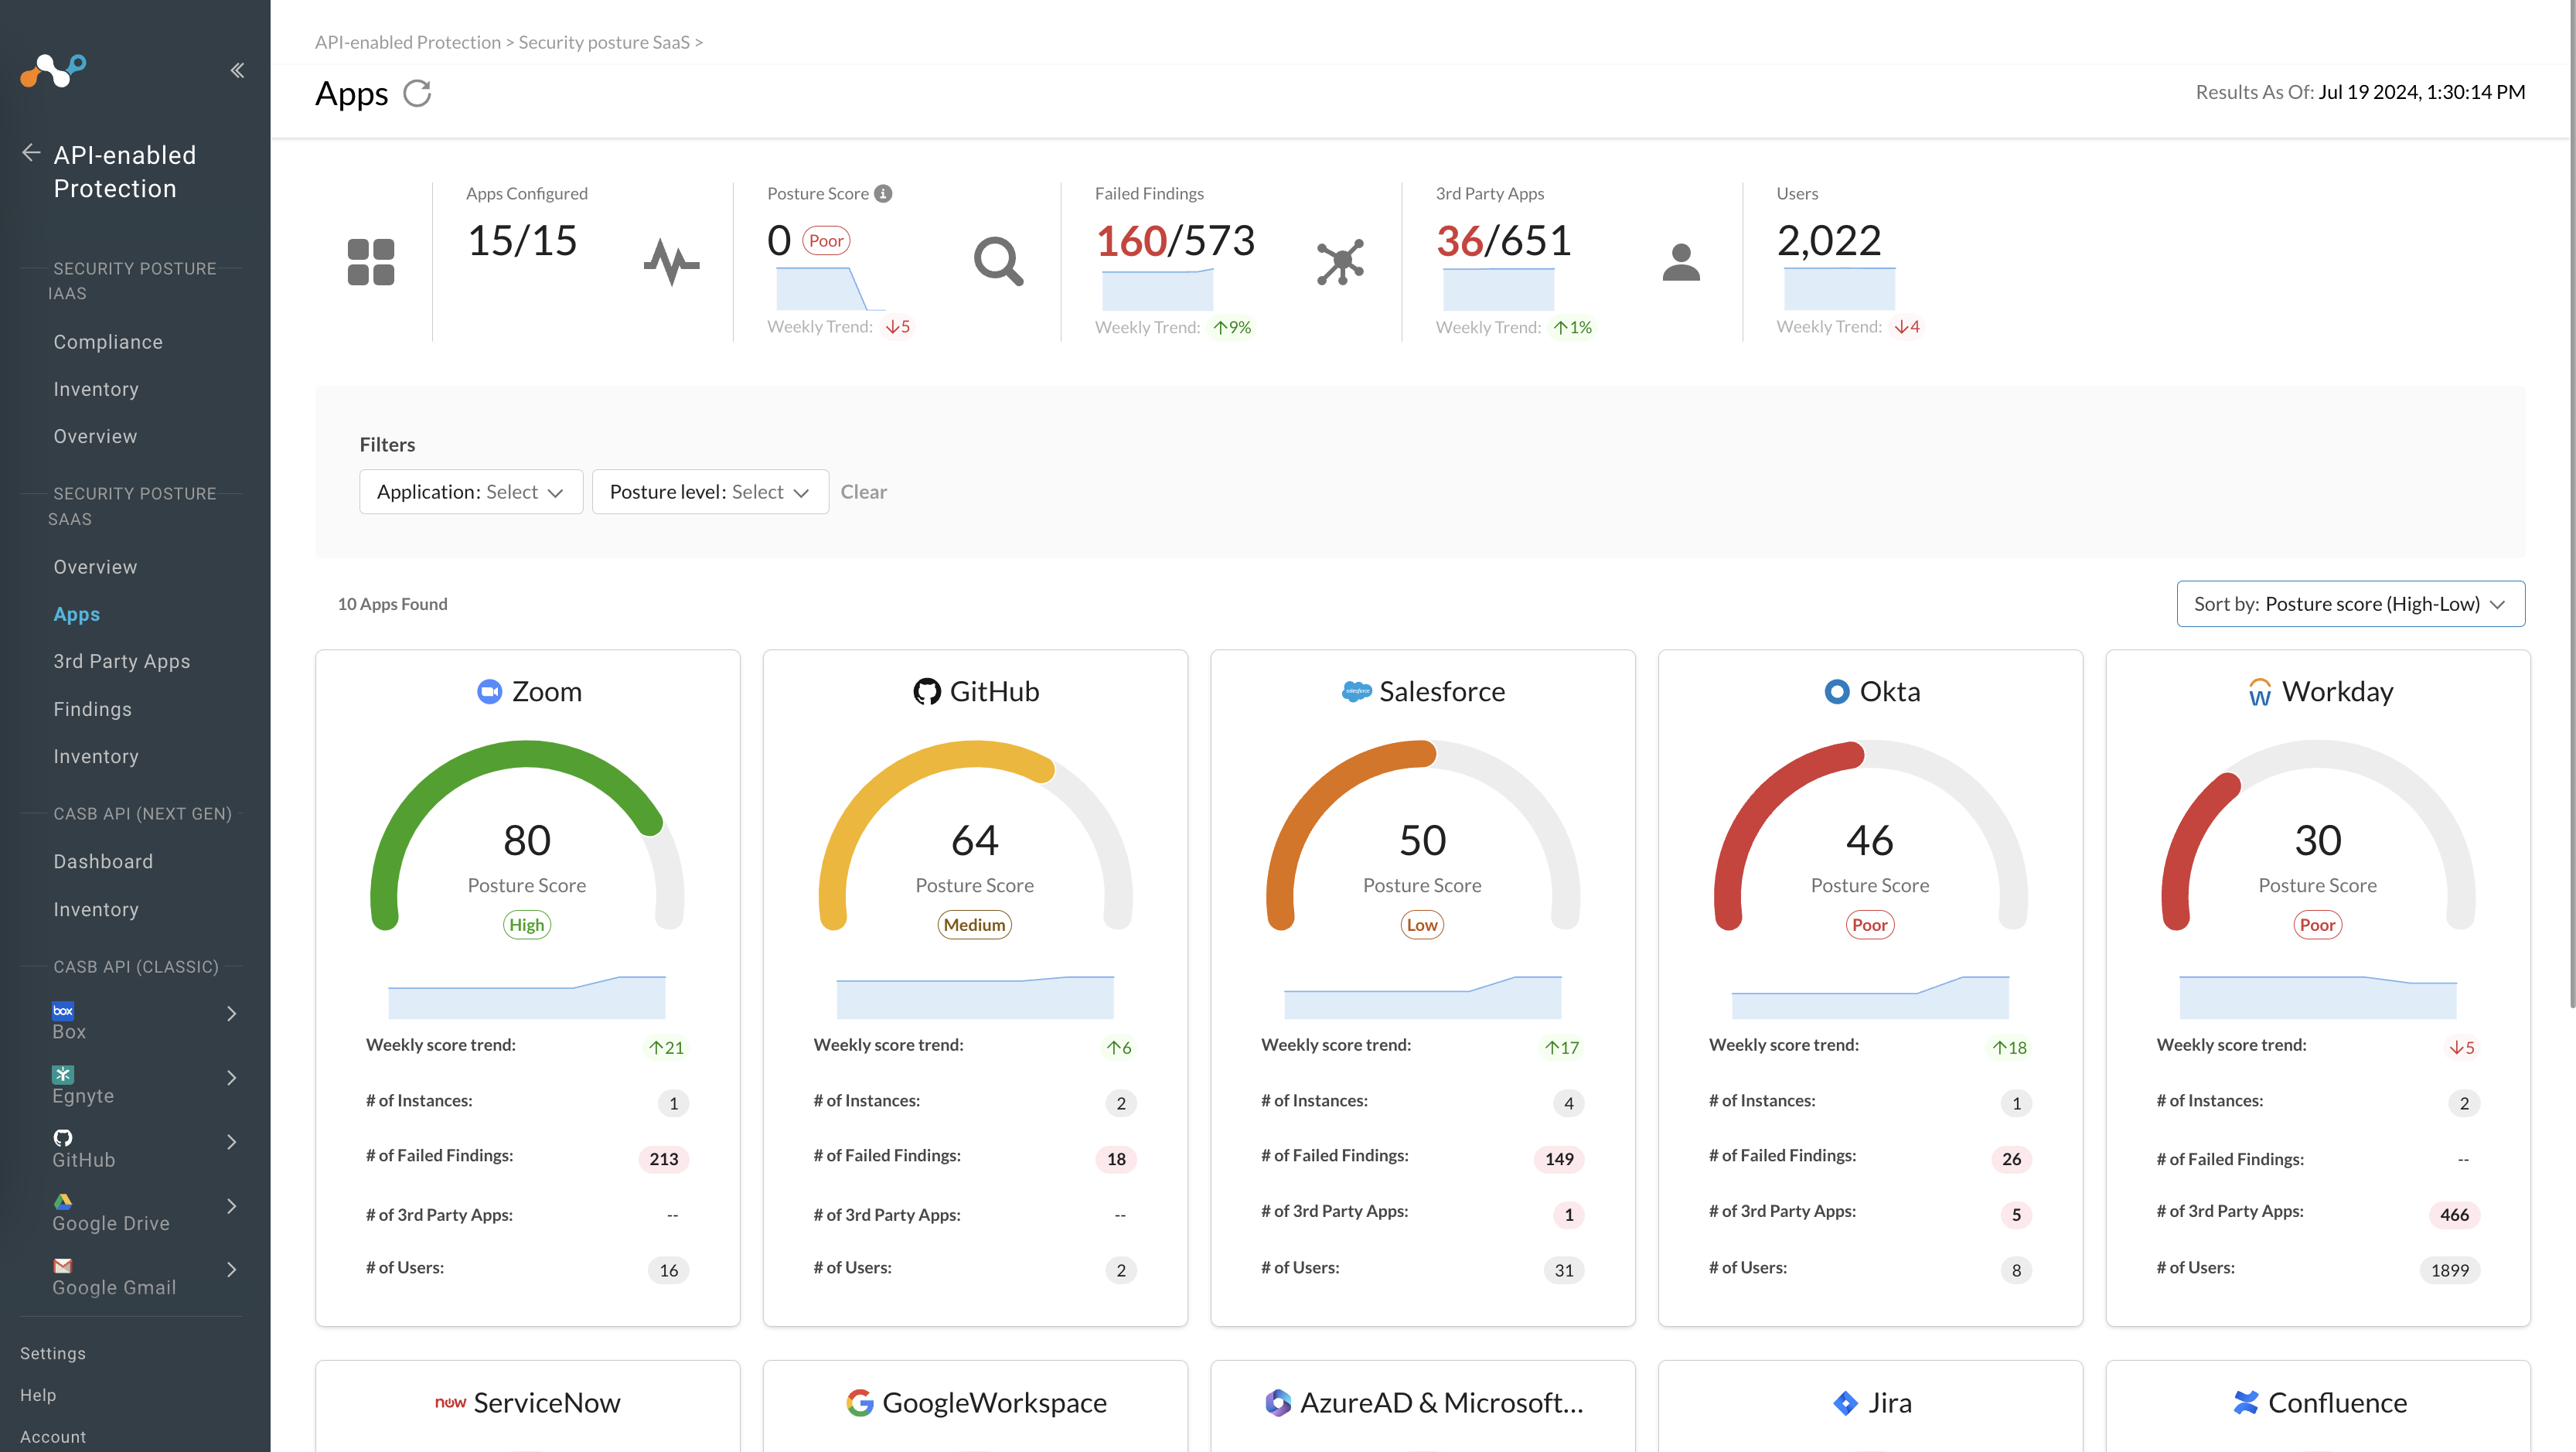Click the company logo at top left

pyautogui.click(x=52, y=70)
